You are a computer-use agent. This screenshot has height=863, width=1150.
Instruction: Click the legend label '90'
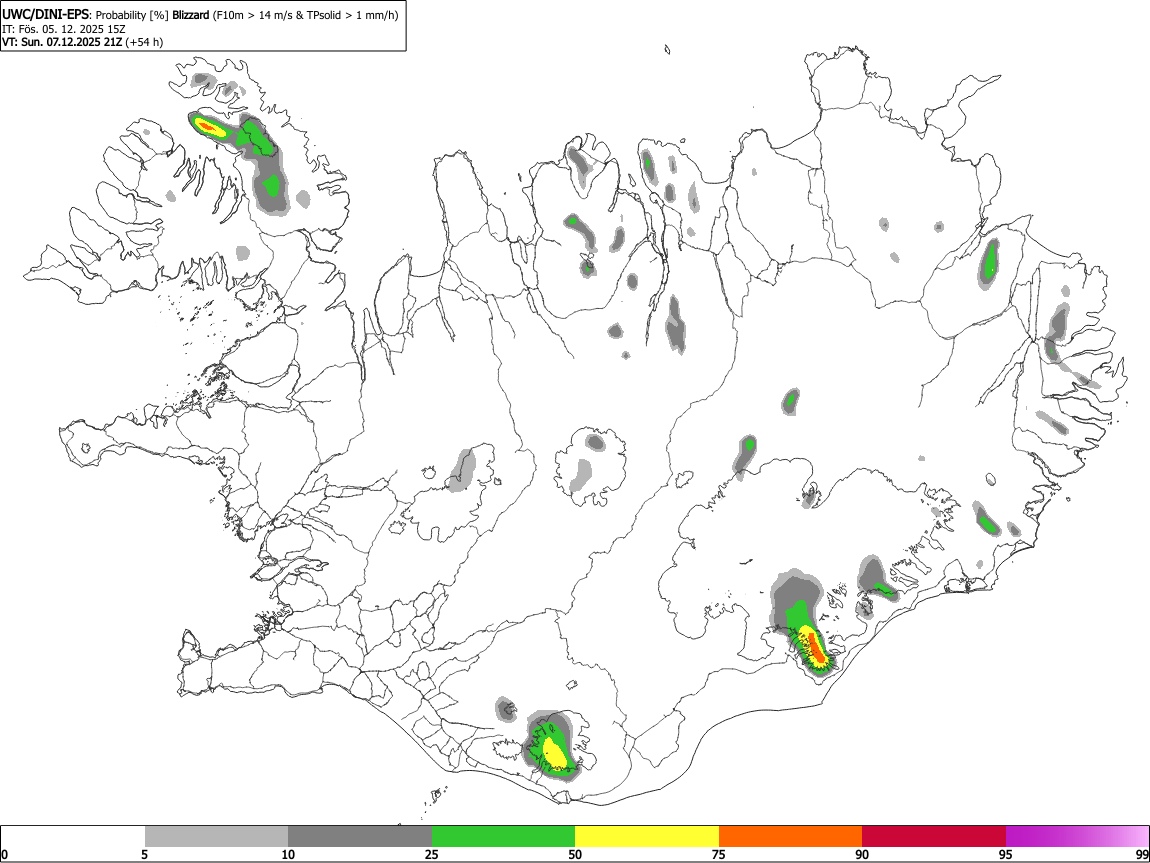(862, 854)
